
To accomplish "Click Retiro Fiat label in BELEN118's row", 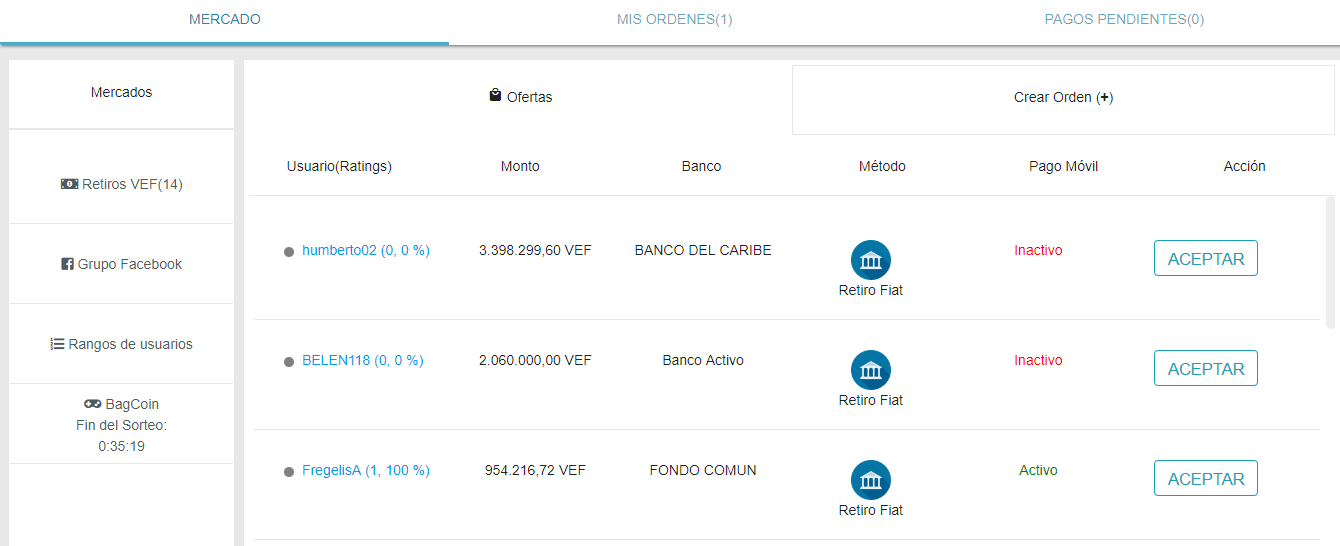I will coord(871,400).
